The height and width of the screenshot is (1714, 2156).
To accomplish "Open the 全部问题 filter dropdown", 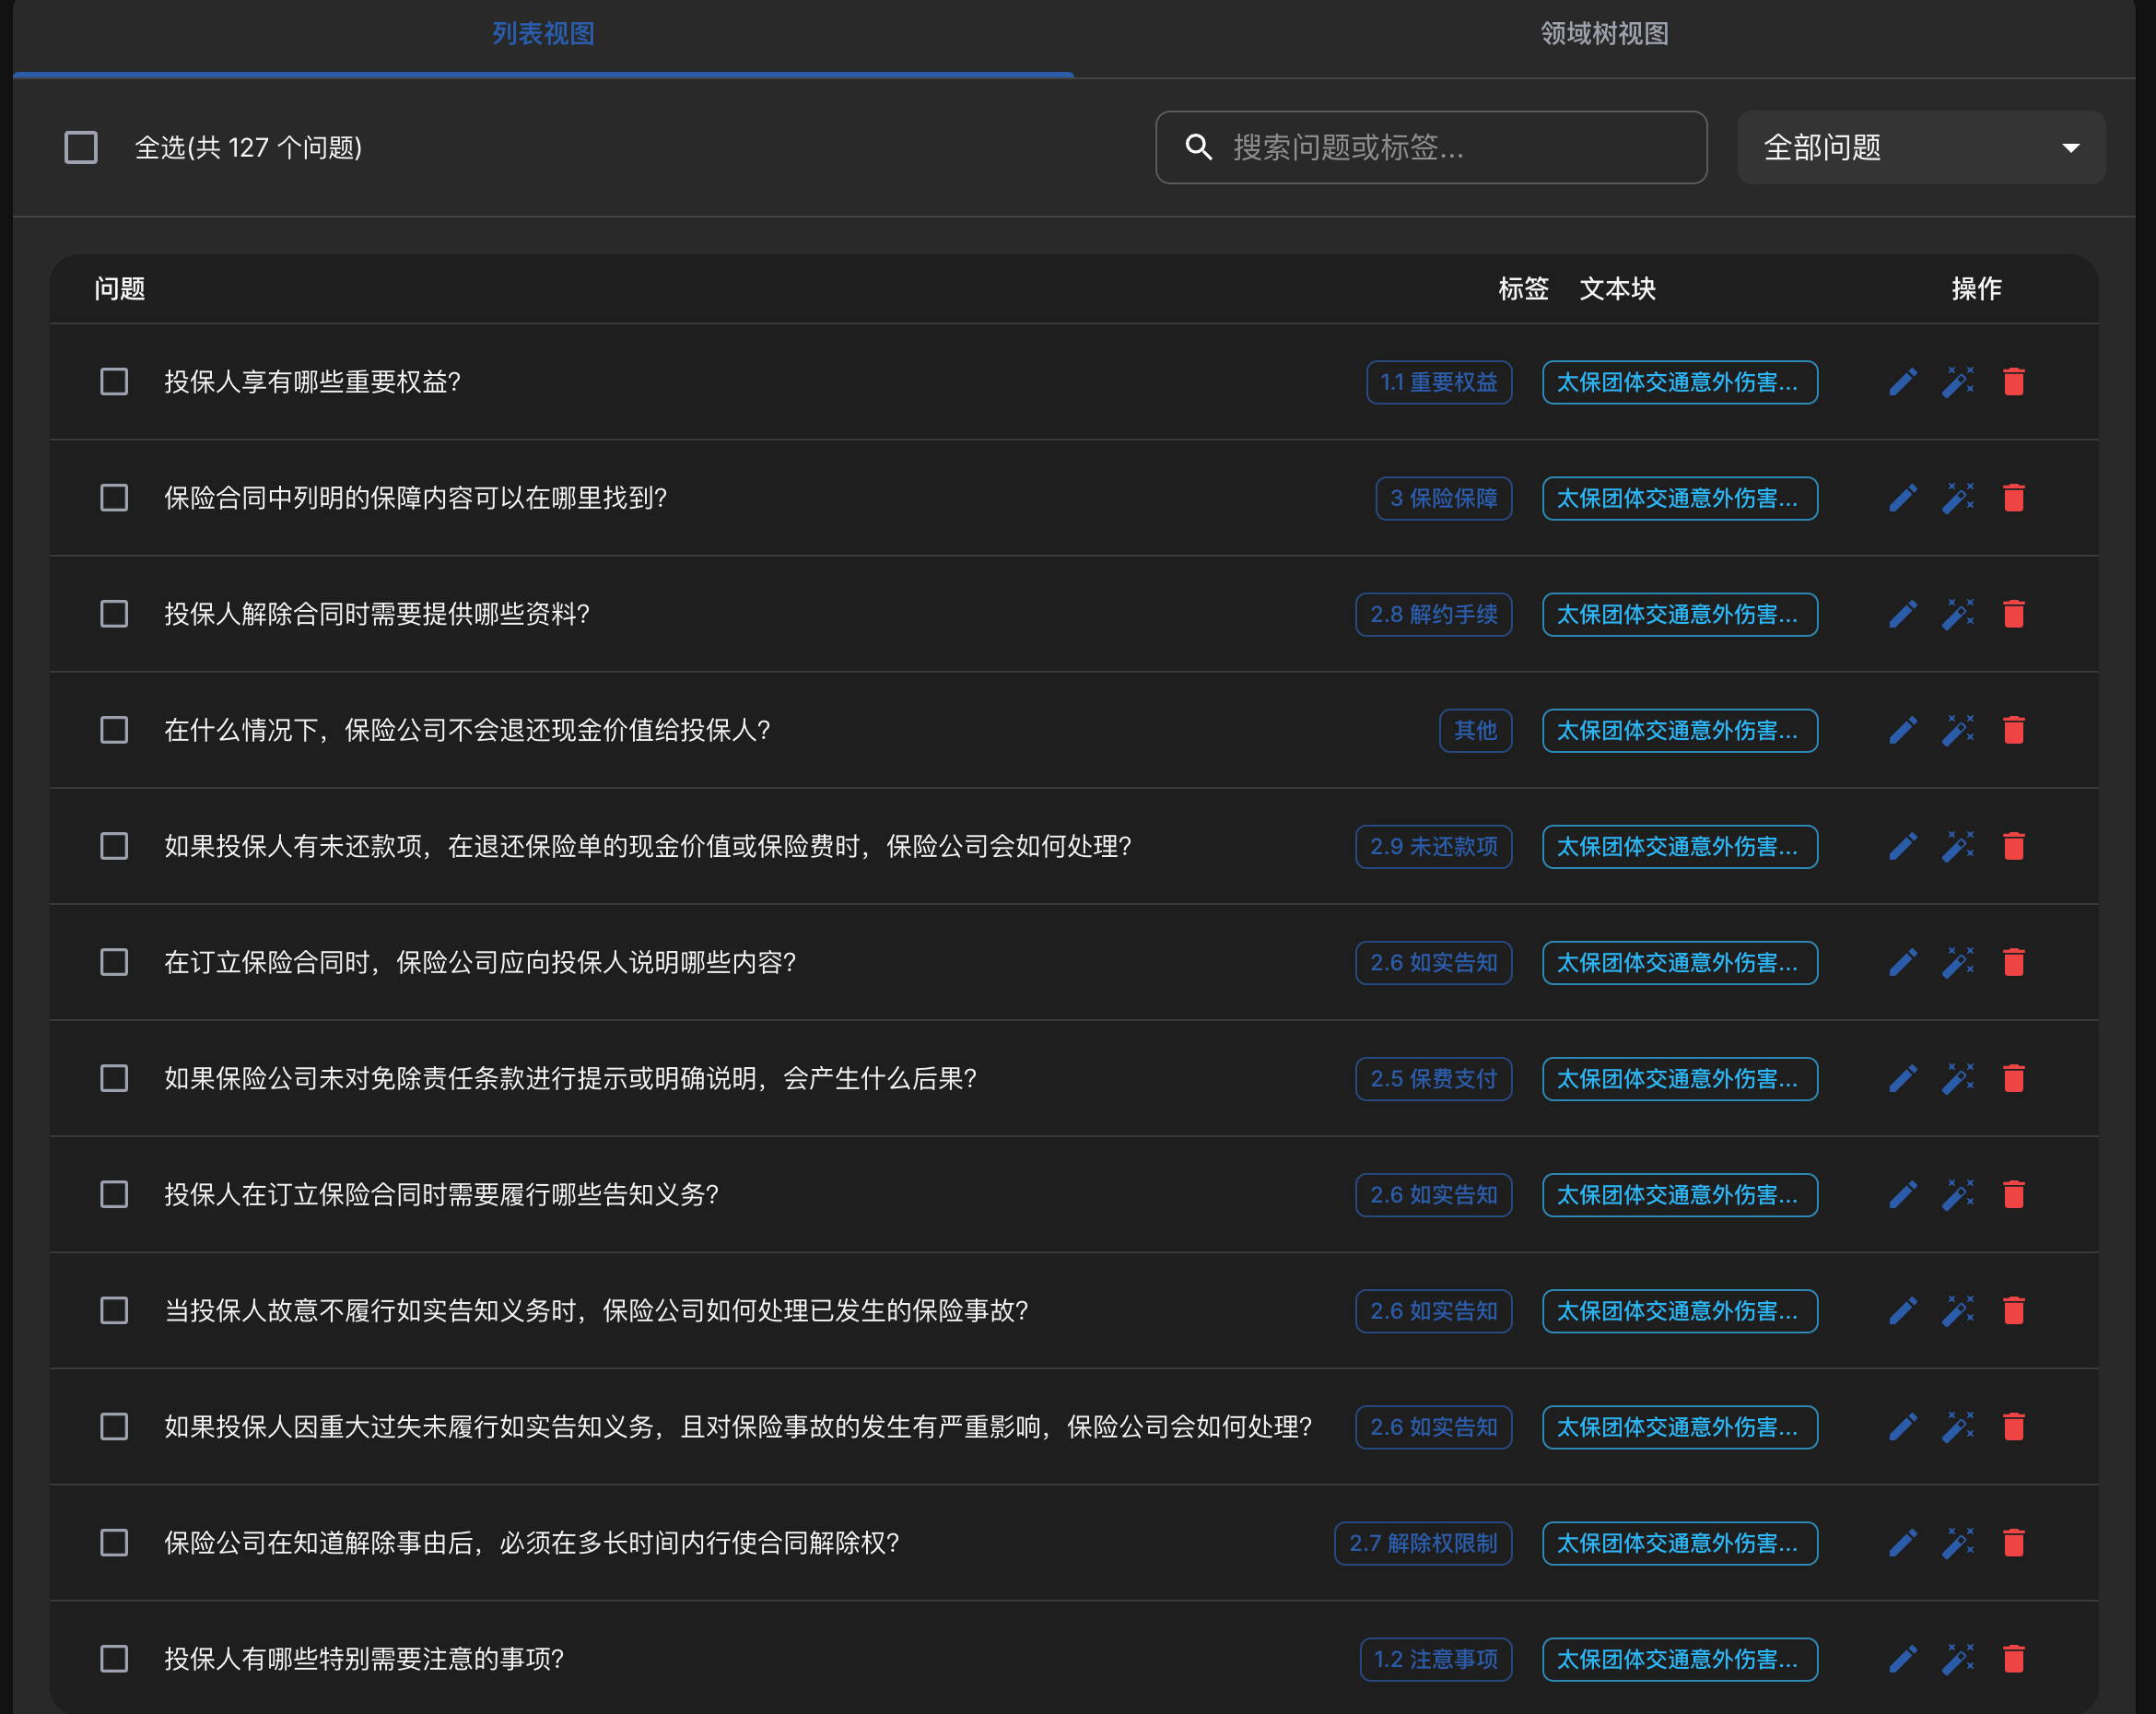I will click(1920, 147).
